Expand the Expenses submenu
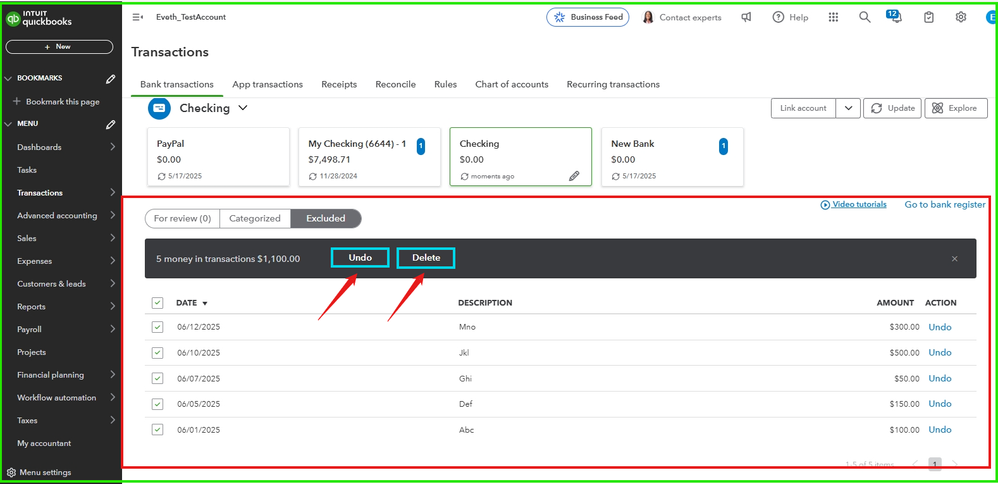 [x=113, y=261]
